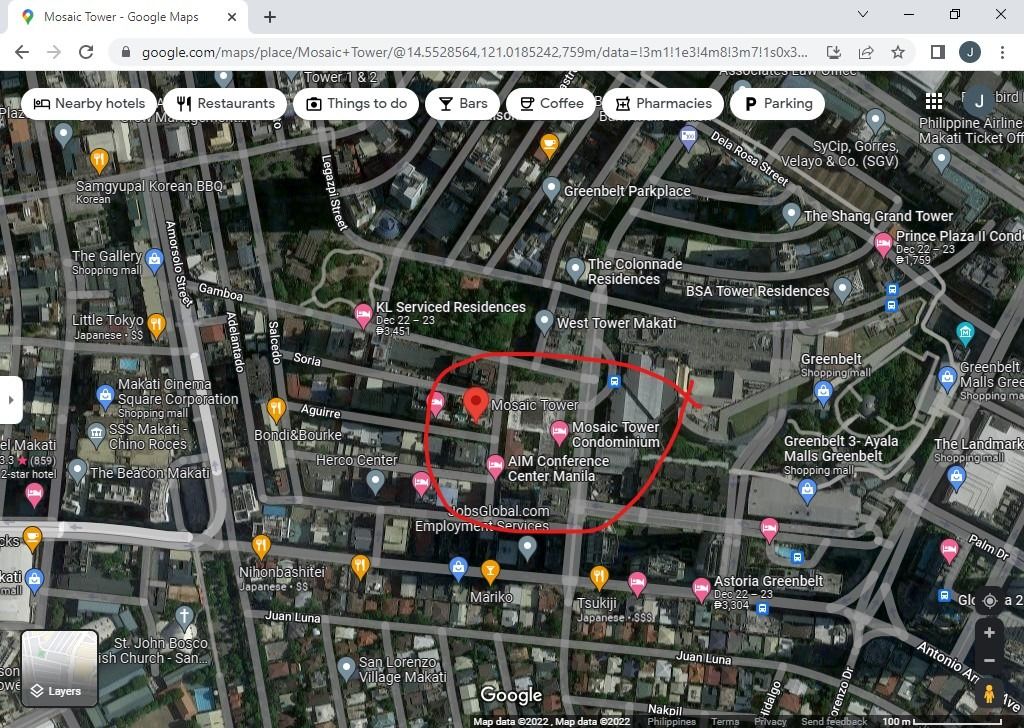1024x728 pixels.
Task: Select the red Mosaic Tower map pin
Action: (475, 403)
